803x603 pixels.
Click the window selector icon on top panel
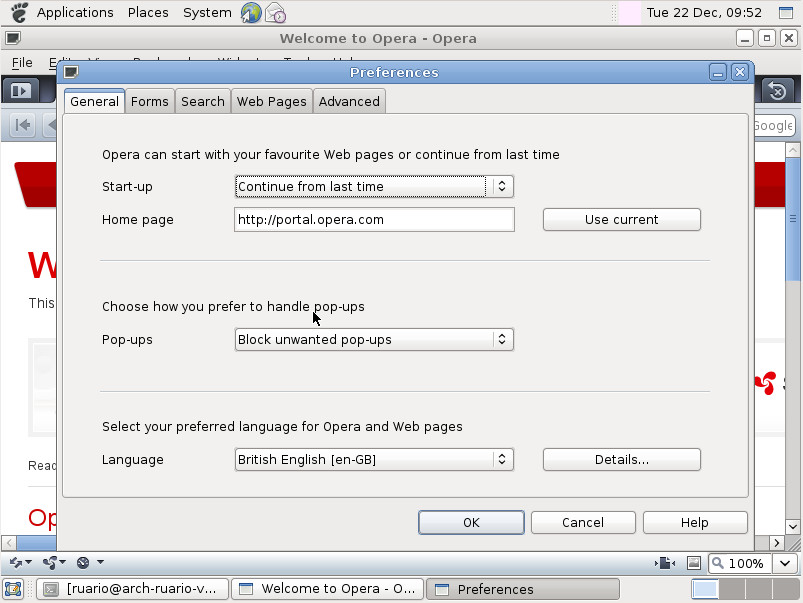point(786,12)
